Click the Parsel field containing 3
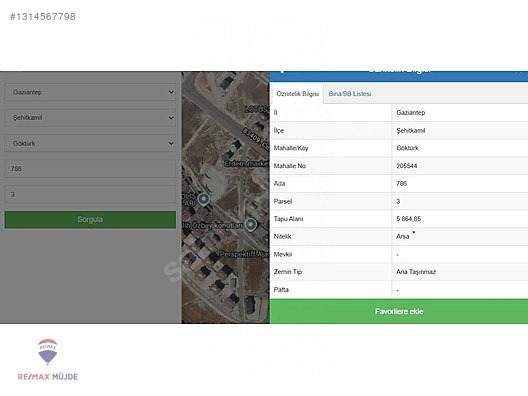 coord(90,194)
